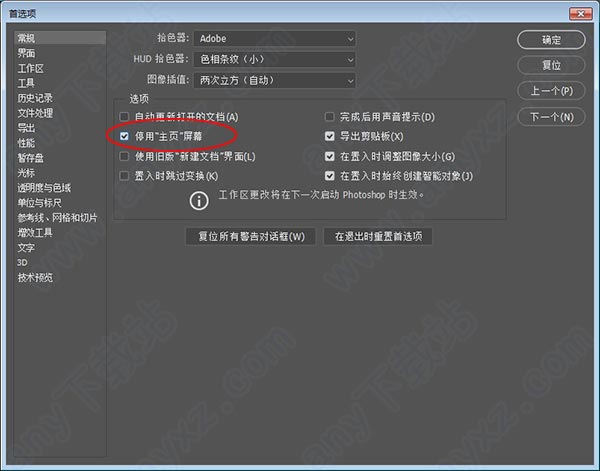Click 复位所有警告对话框 button

coord(251,236)
